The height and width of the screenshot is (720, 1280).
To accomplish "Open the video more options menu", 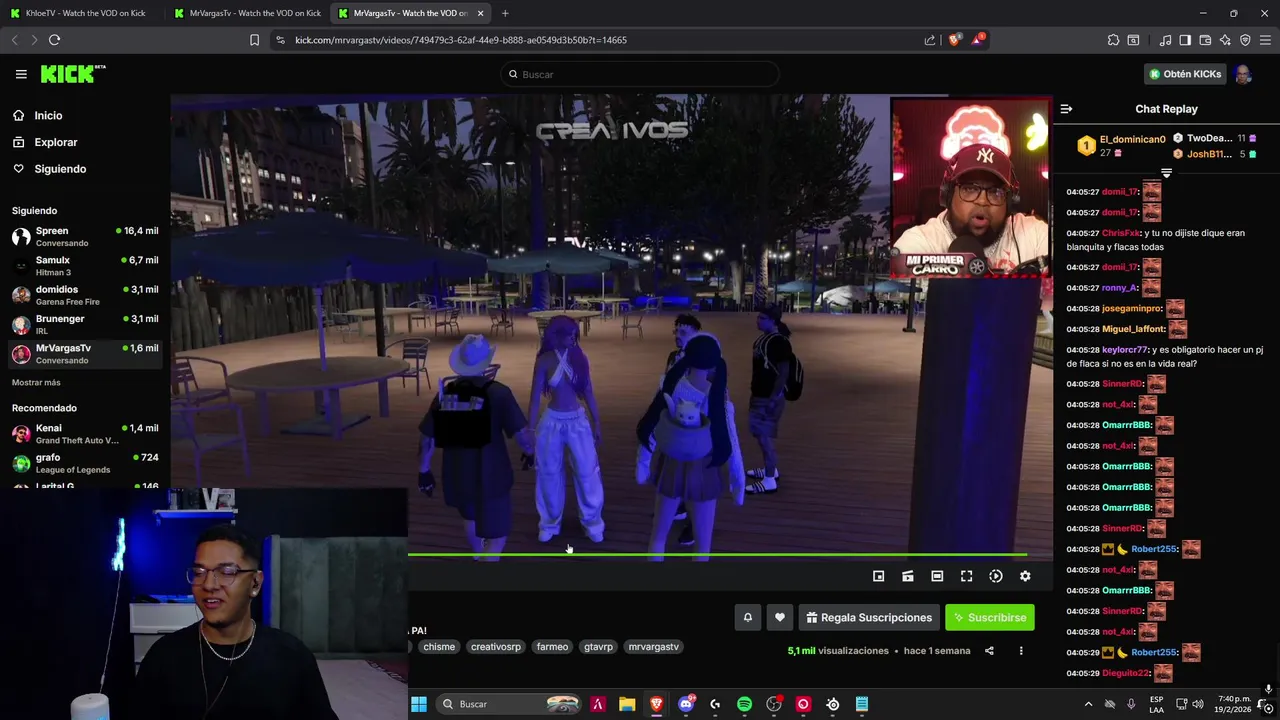I will pos(1021,651).
